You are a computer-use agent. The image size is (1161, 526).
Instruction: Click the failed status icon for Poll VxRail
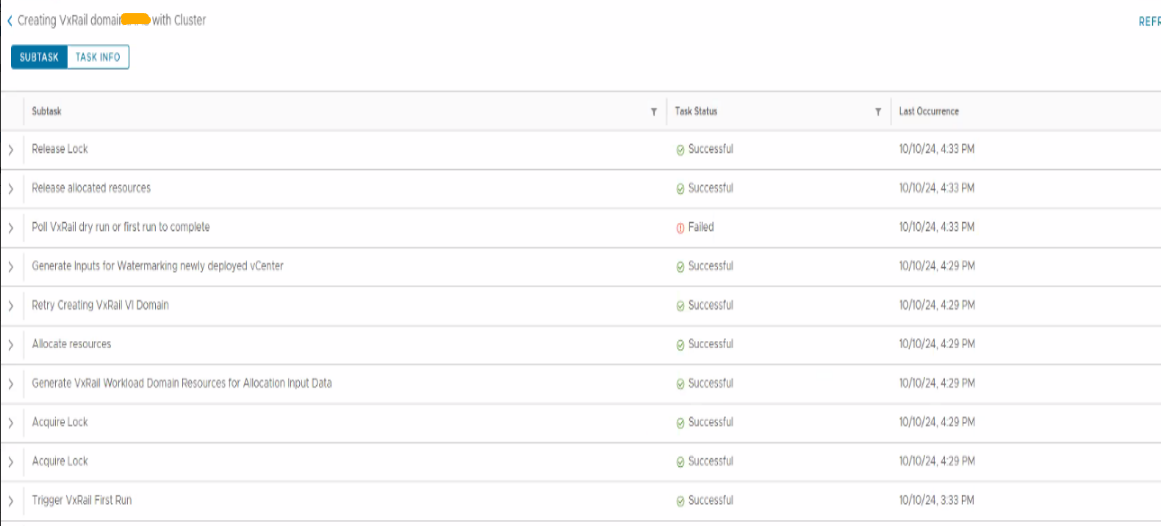point(680,228)
